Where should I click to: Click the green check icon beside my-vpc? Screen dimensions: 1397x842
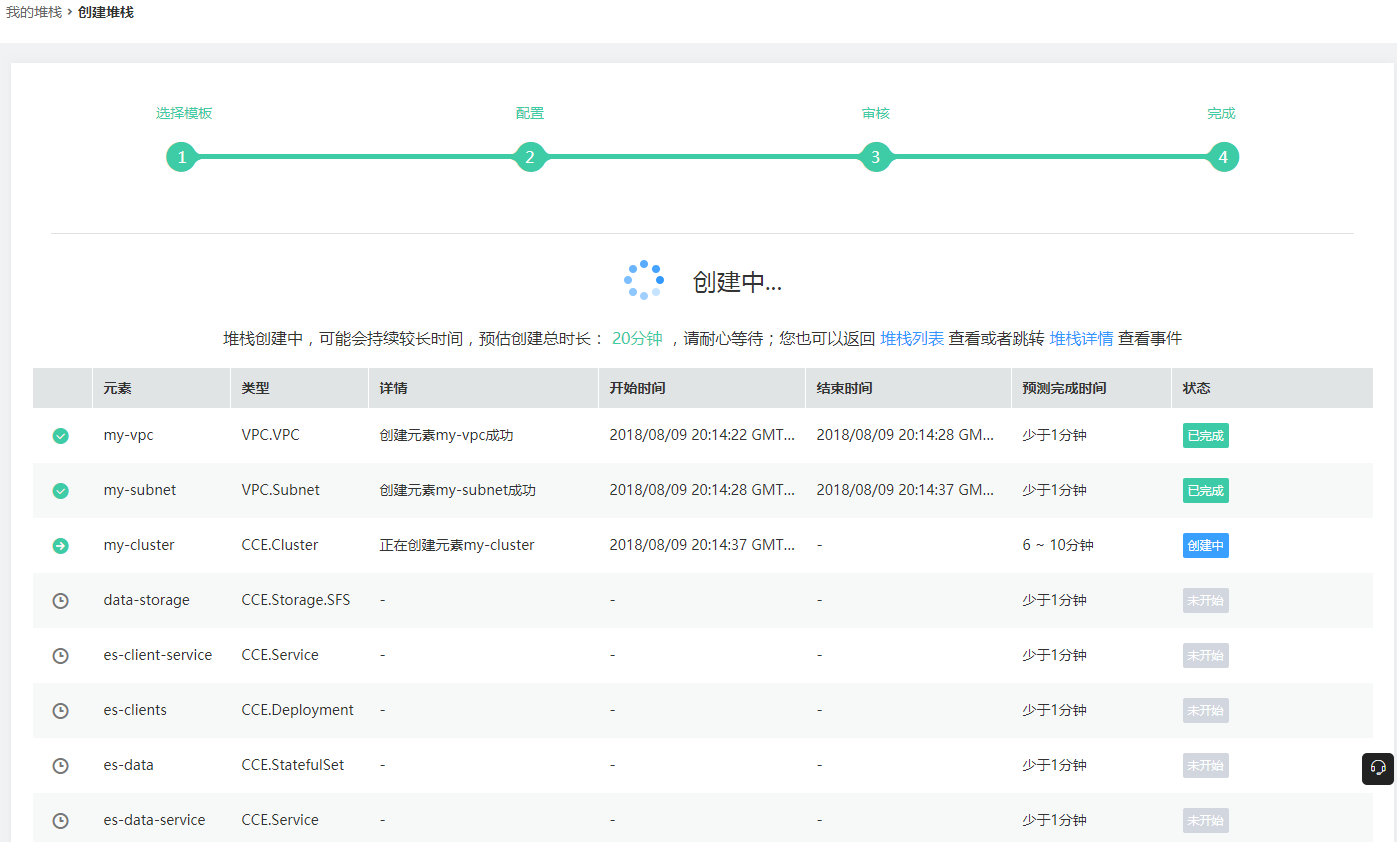pos(61,436)
